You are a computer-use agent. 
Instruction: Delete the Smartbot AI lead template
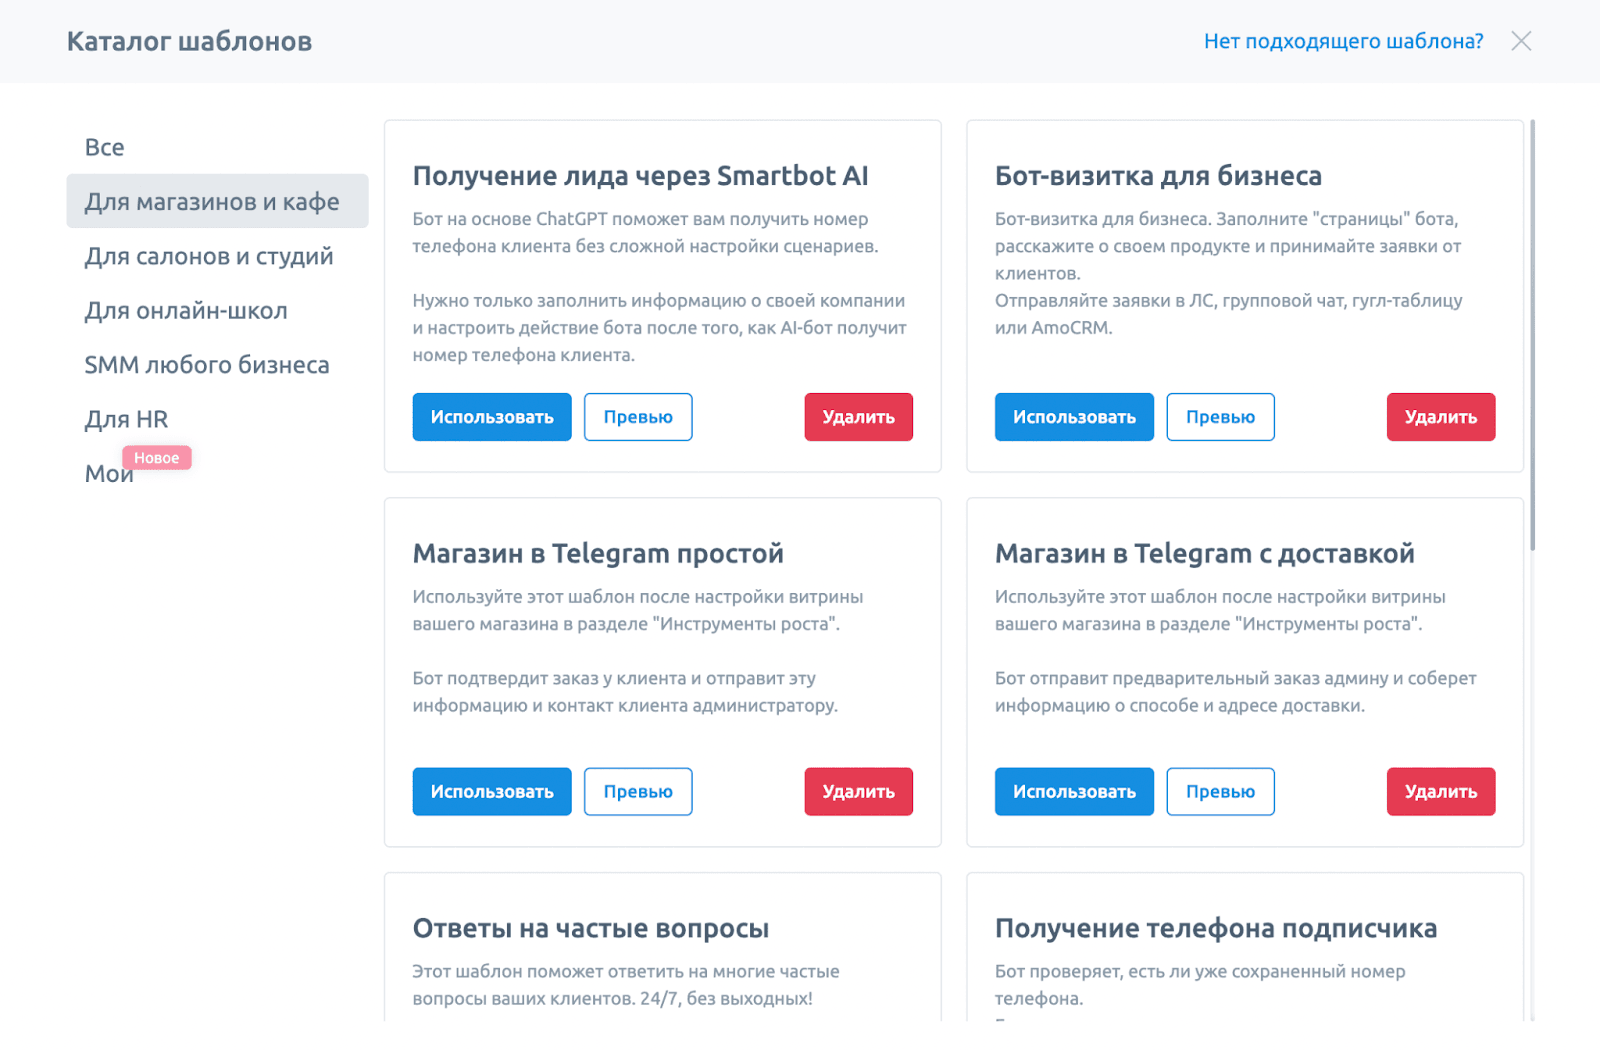pos(859,417)
